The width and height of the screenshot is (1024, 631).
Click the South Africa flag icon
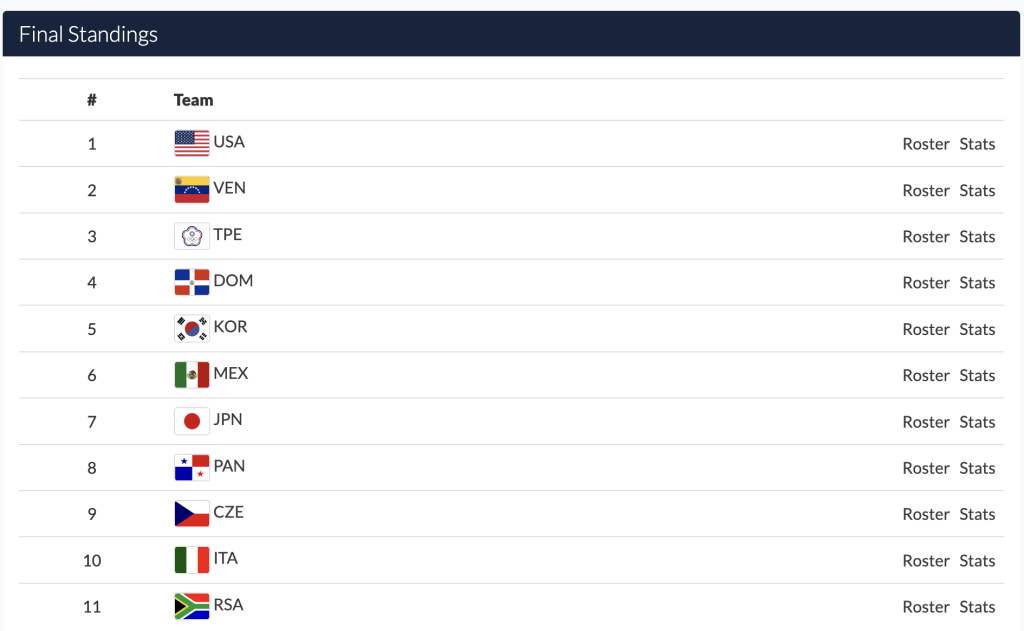[x=192, y=606]
